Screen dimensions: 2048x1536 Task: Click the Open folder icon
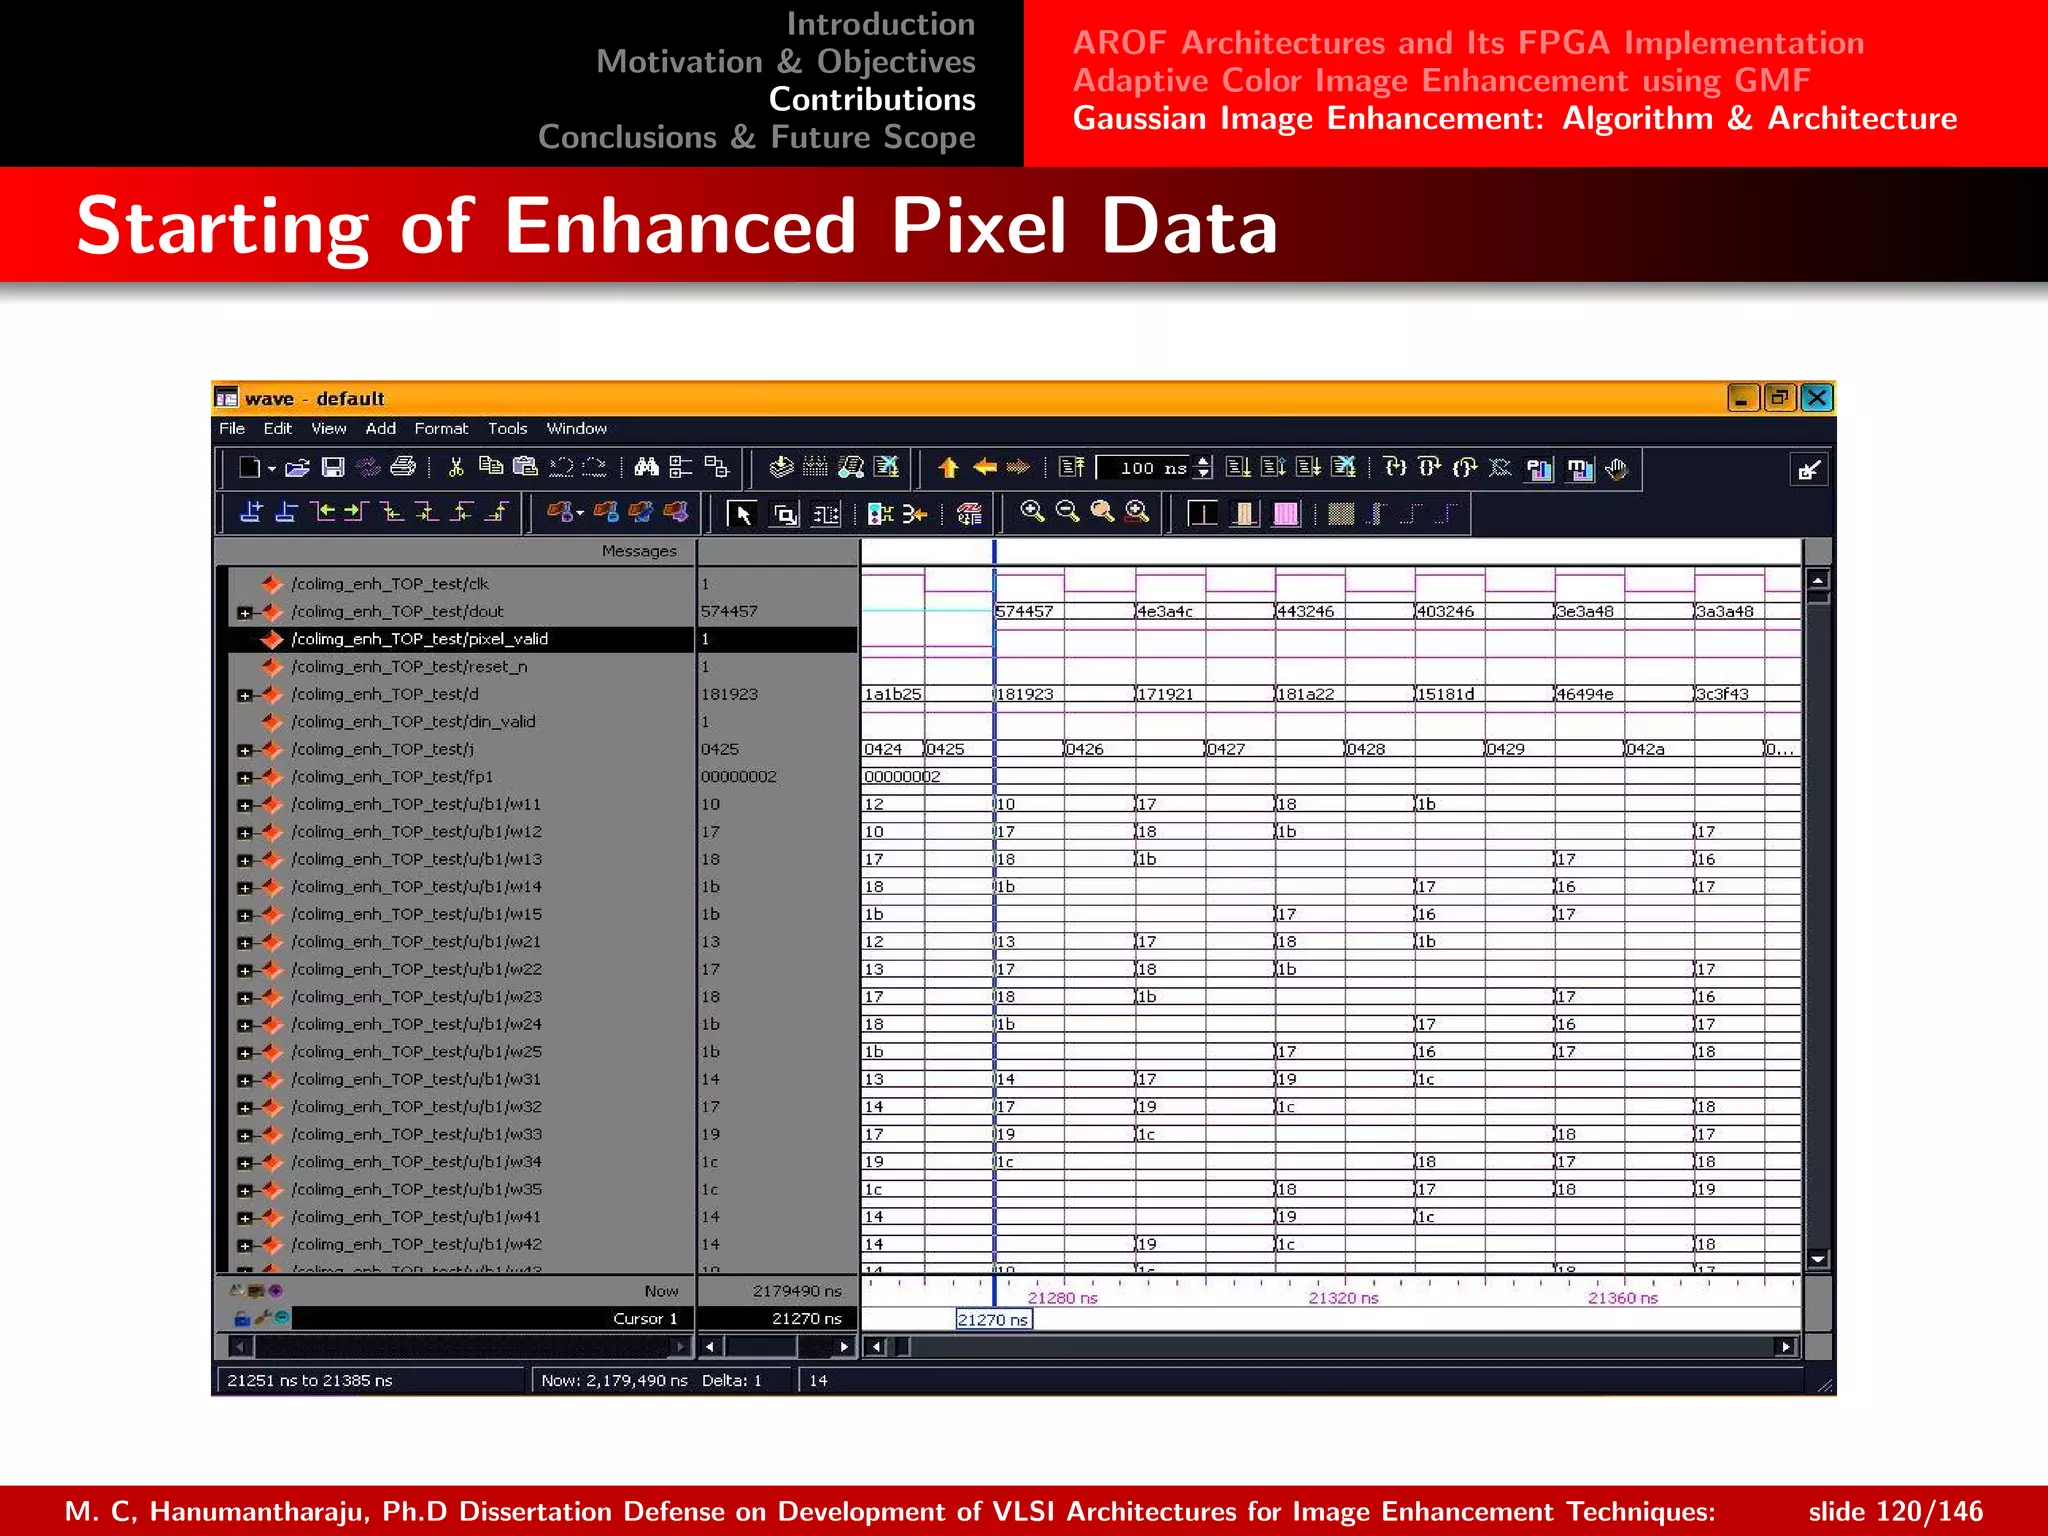pos(297,467)
